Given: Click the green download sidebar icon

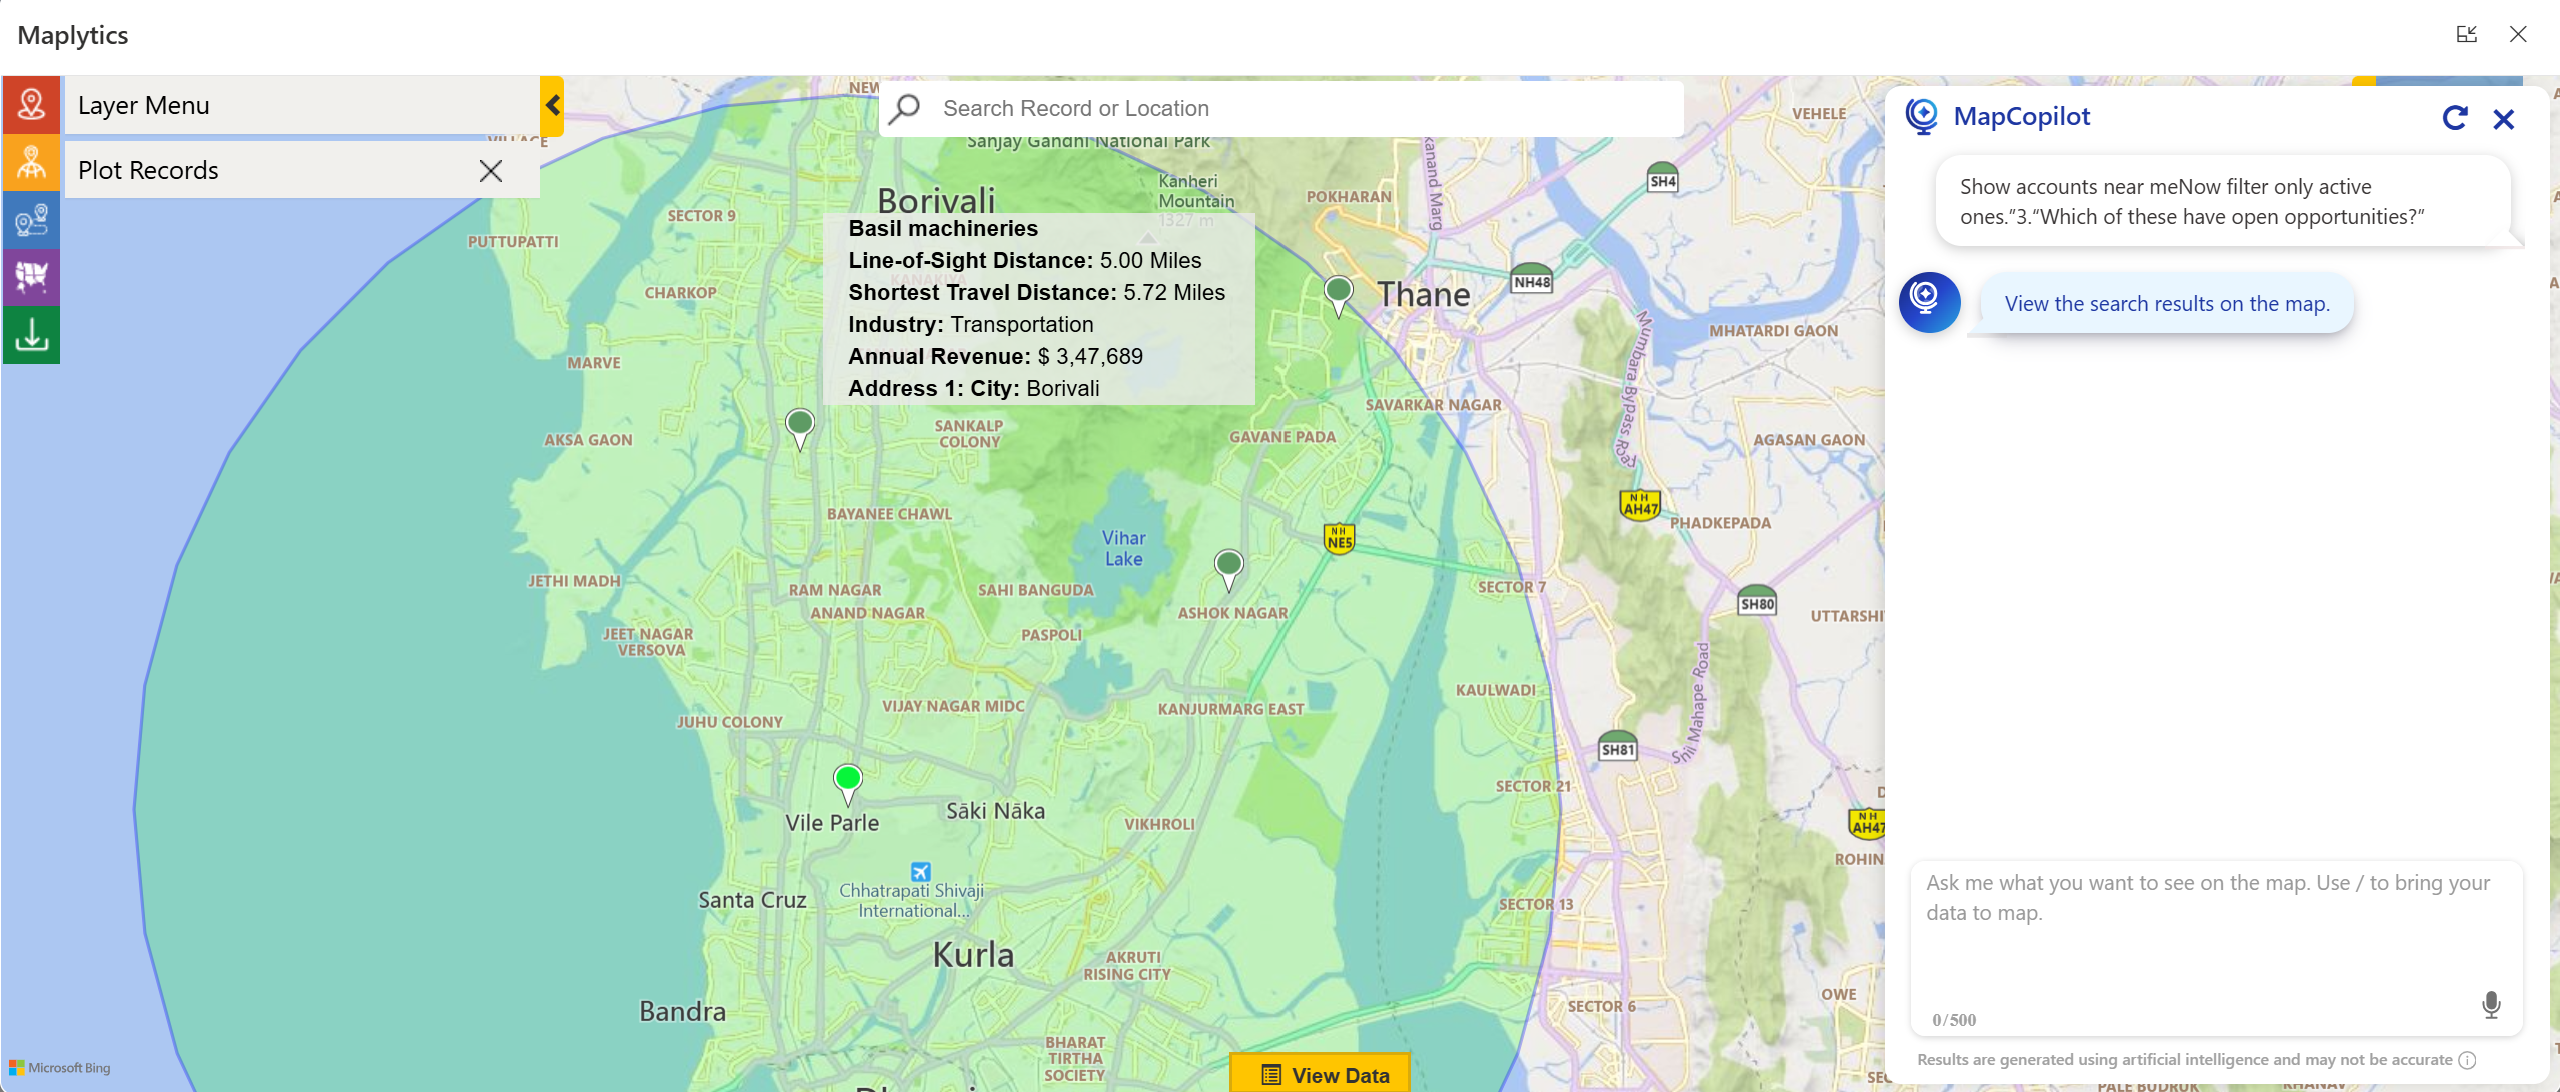Looking at the screenshot, I should (31, 334).
